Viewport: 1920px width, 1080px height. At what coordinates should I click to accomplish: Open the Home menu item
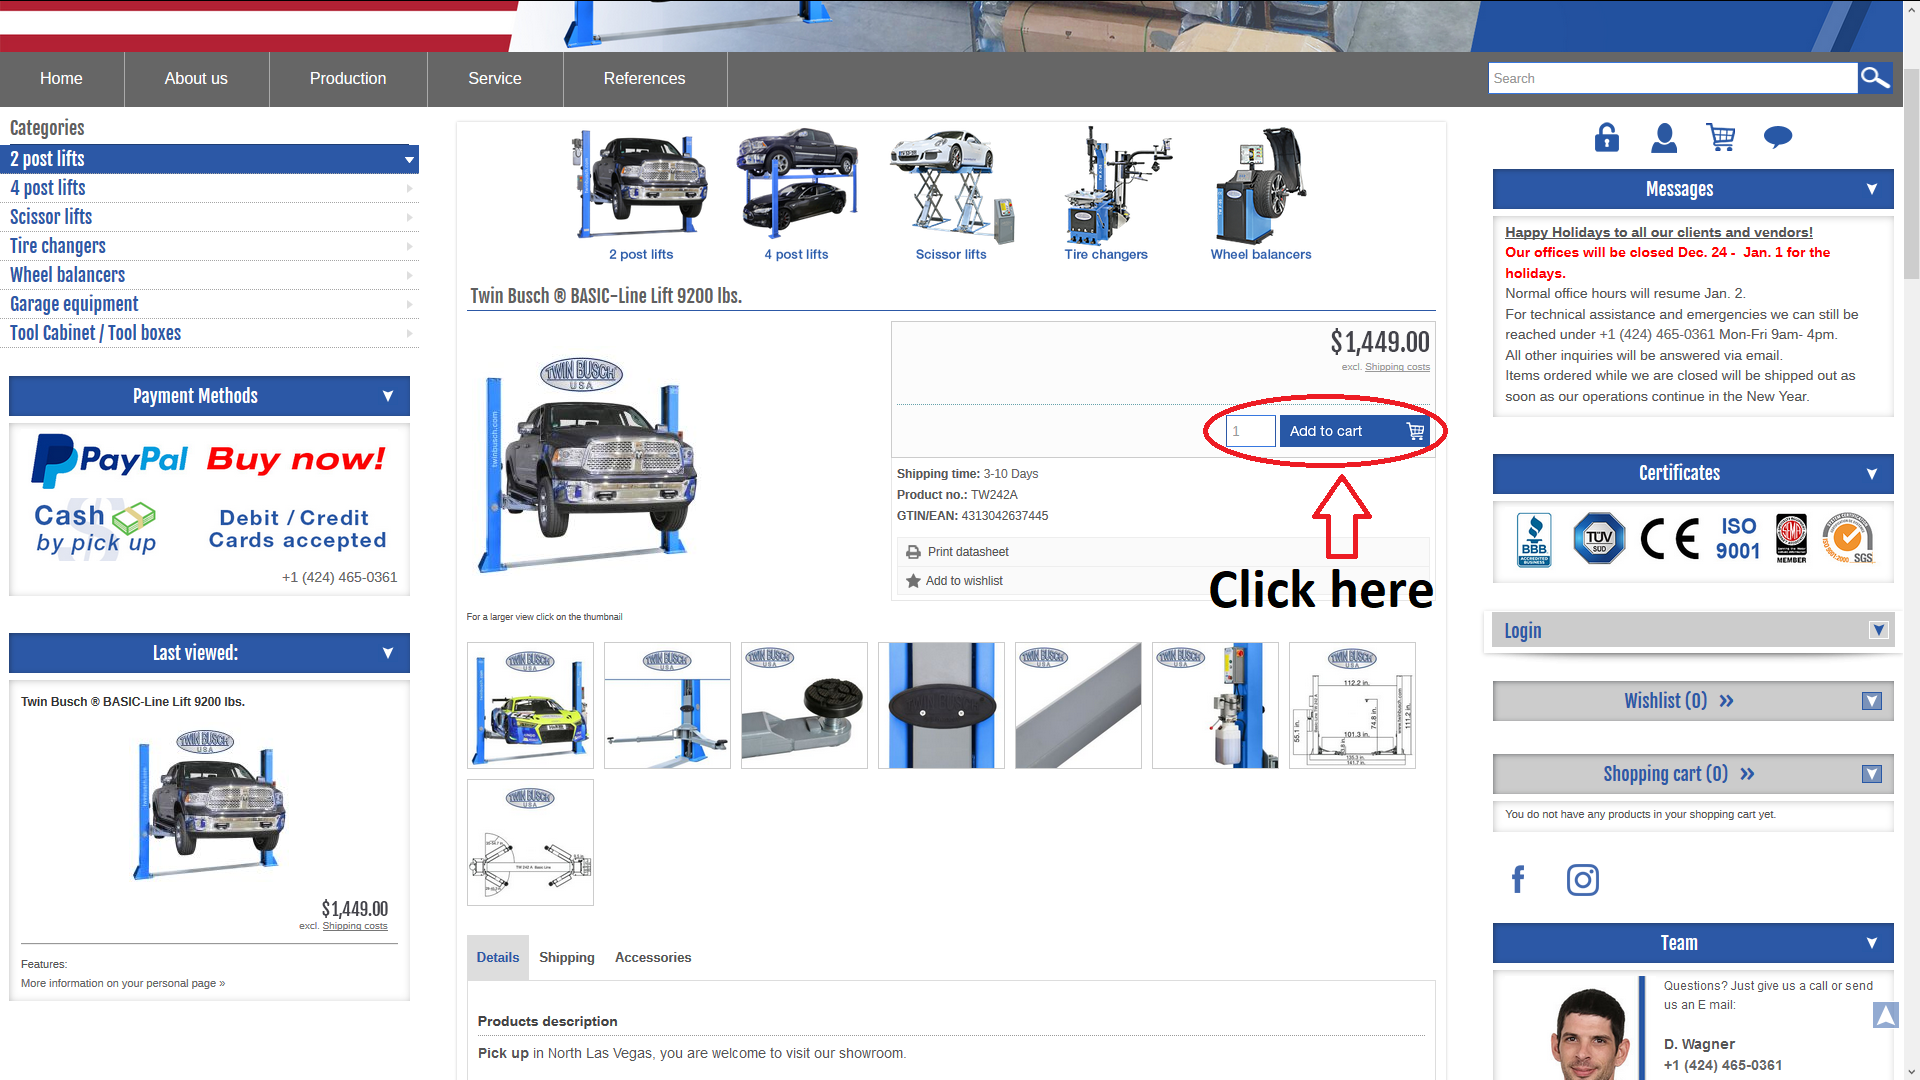pos(61,78)
